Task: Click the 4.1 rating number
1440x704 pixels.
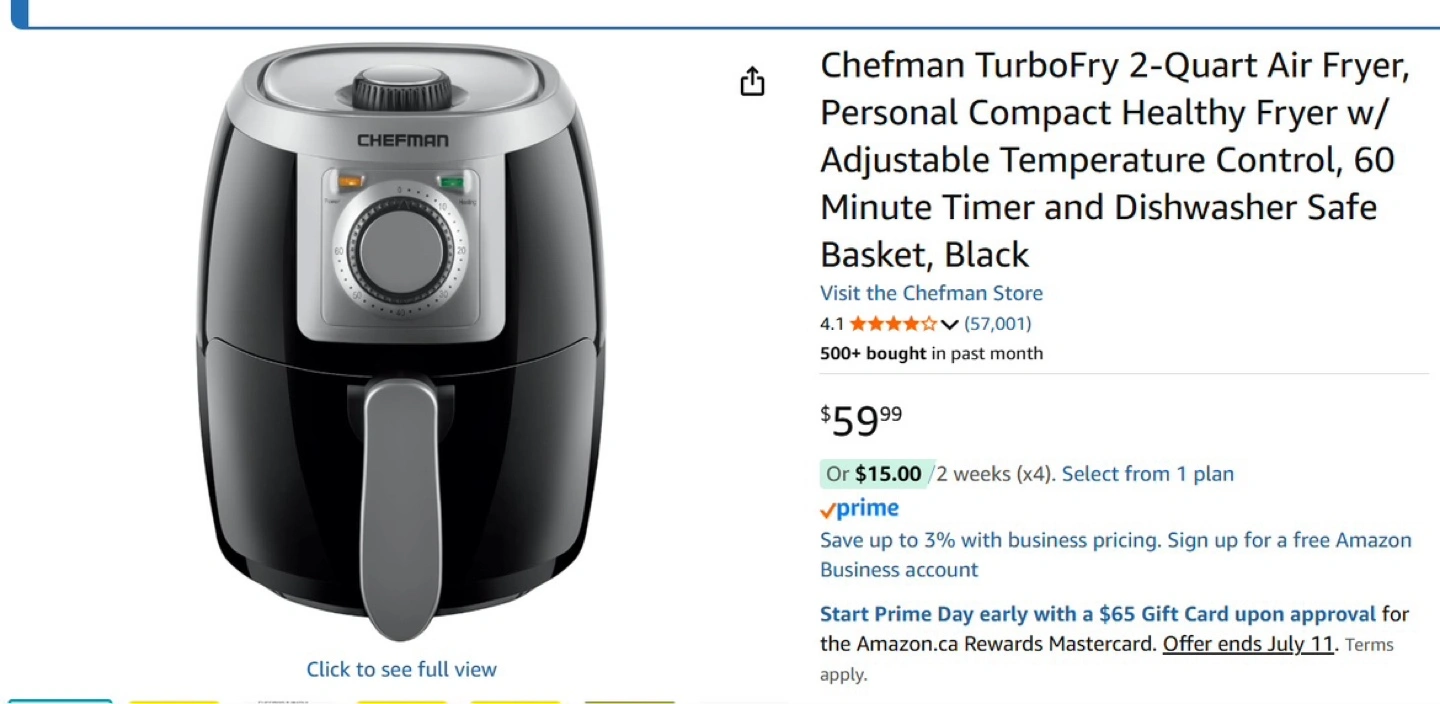Action: [832, 324]
